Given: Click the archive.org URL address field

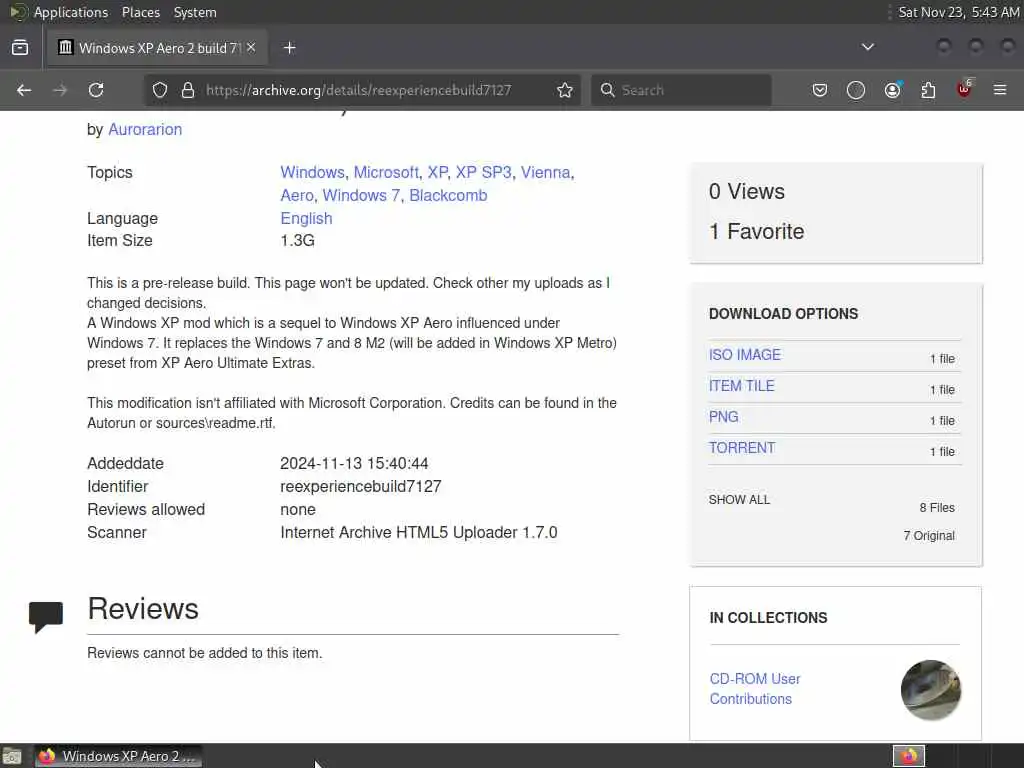Looking at the screenshot, I should (359, 90).
